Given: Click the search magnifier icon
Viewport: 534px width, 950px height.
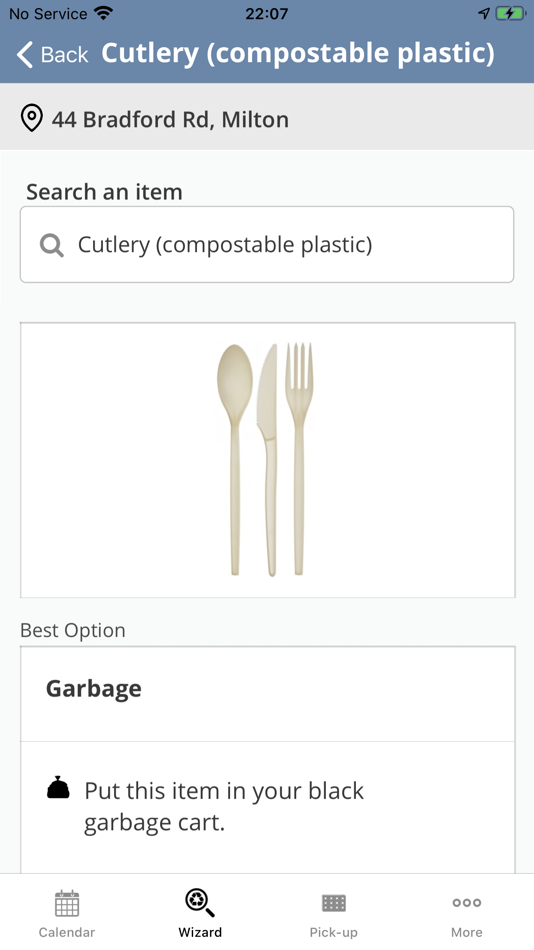Looking at the screenshot, I should point(52,245).
